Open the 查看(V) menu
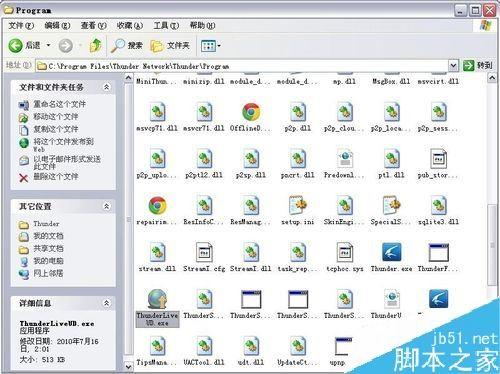Viewport: 500px width, 374px height. coord(93,25)
